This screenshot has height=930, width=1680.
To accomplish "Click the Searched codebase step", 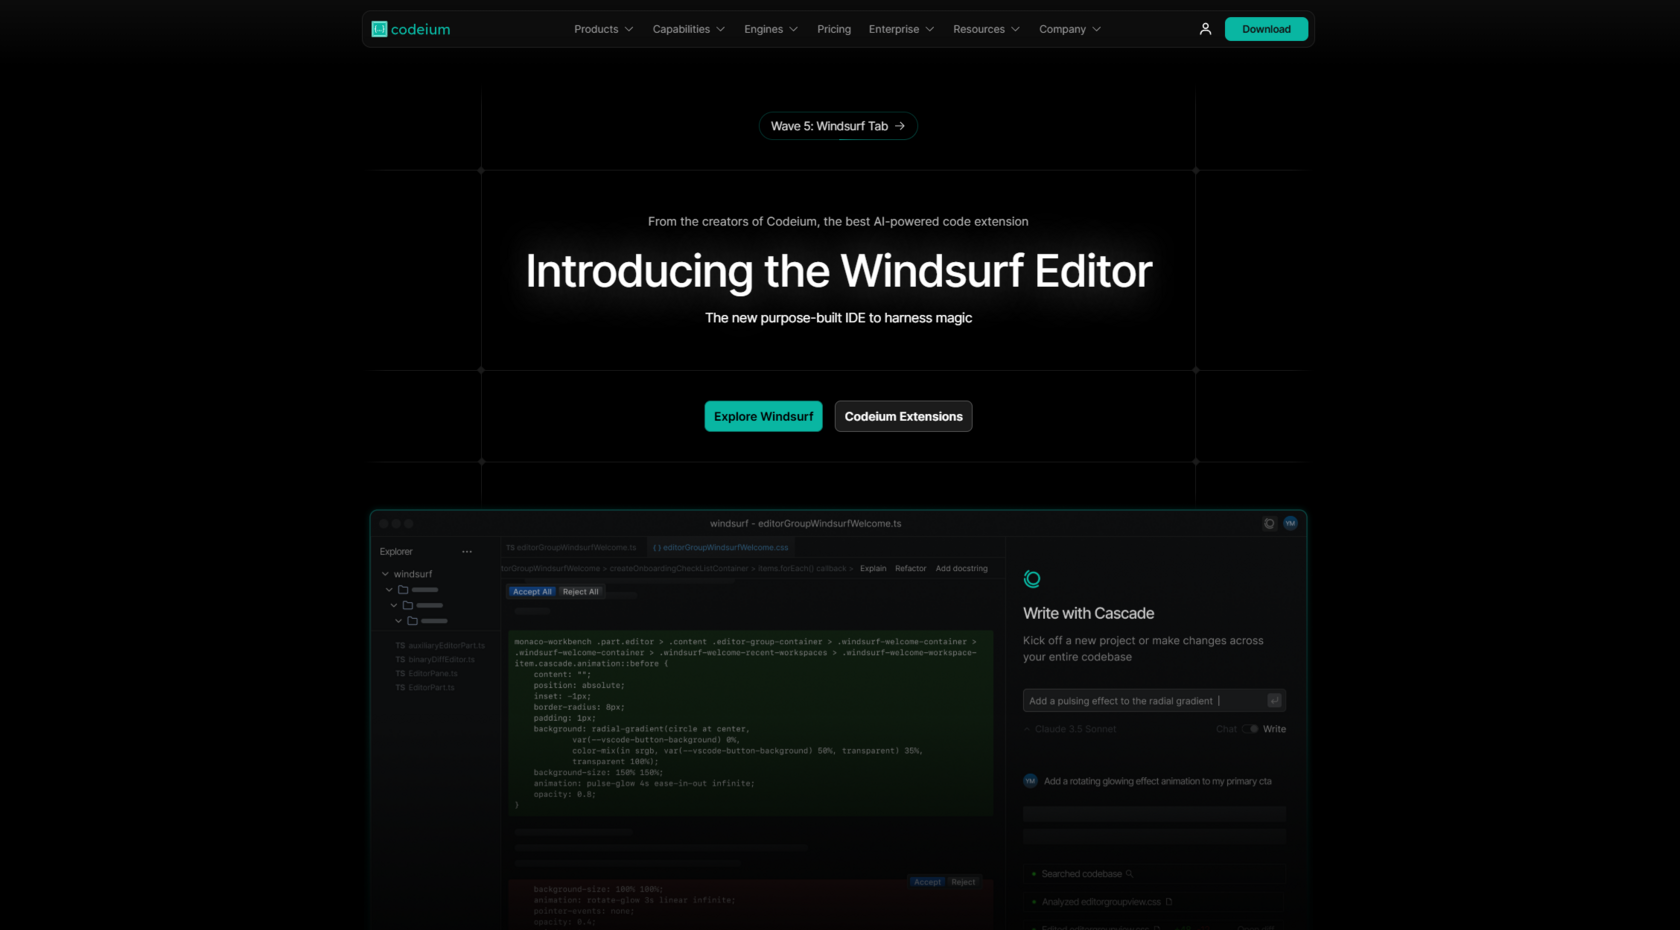I will [1082, 874].
